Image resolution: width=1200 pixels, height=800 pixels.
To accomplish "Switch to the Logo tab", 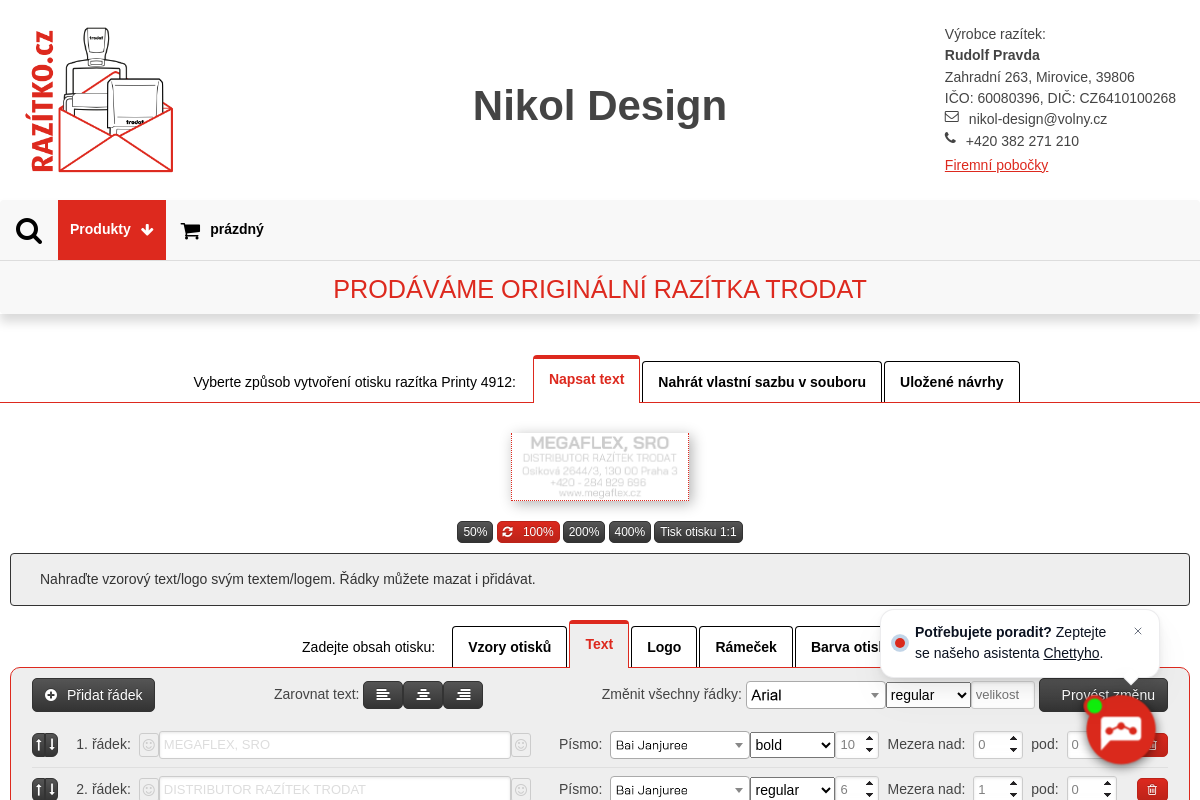I will [x=664, y=647].
